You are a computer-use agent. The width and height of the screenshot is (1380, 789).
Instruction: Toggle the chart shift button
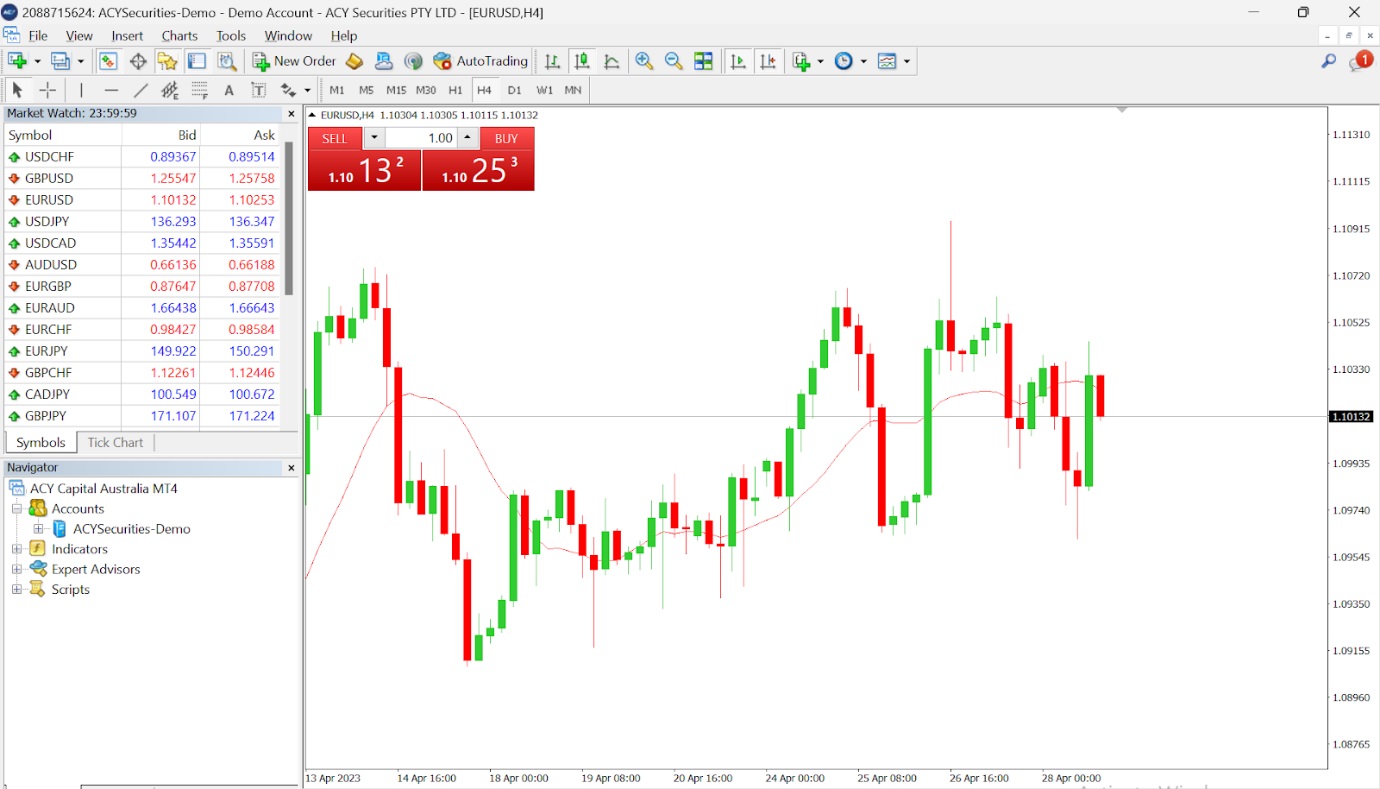(768, 61)
